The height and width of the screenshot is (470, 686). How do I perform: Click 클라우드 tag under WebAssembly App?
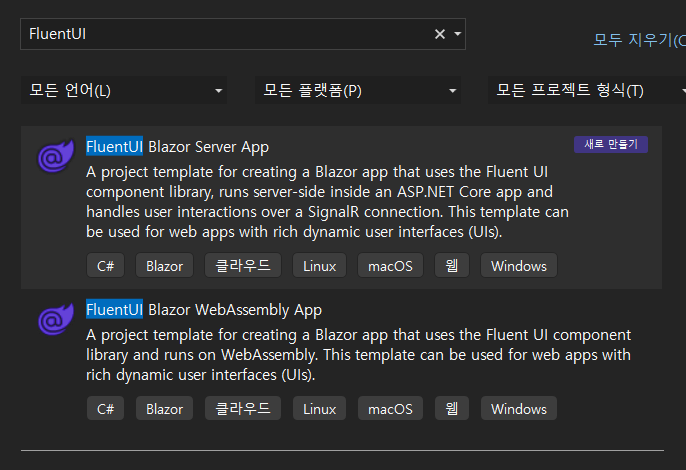243,409
